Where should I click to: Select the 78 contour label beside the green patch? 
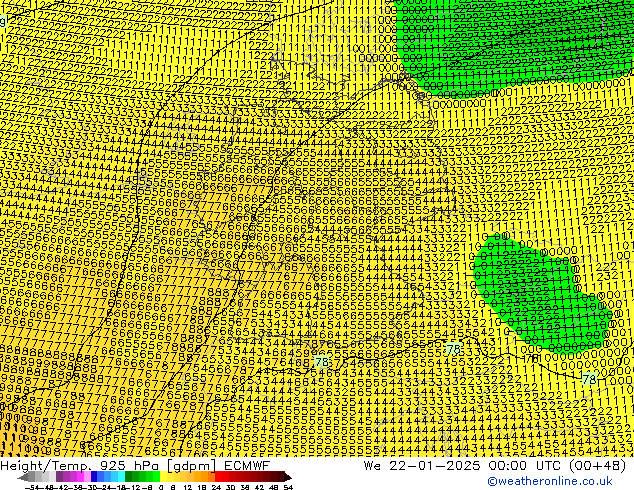click(454, 348)
